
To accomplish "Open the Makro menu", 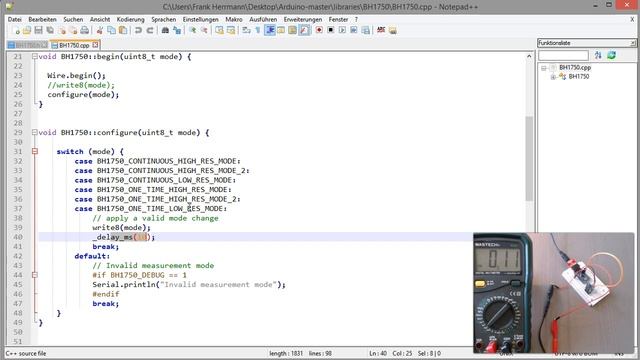I will [x=234, y=19].
